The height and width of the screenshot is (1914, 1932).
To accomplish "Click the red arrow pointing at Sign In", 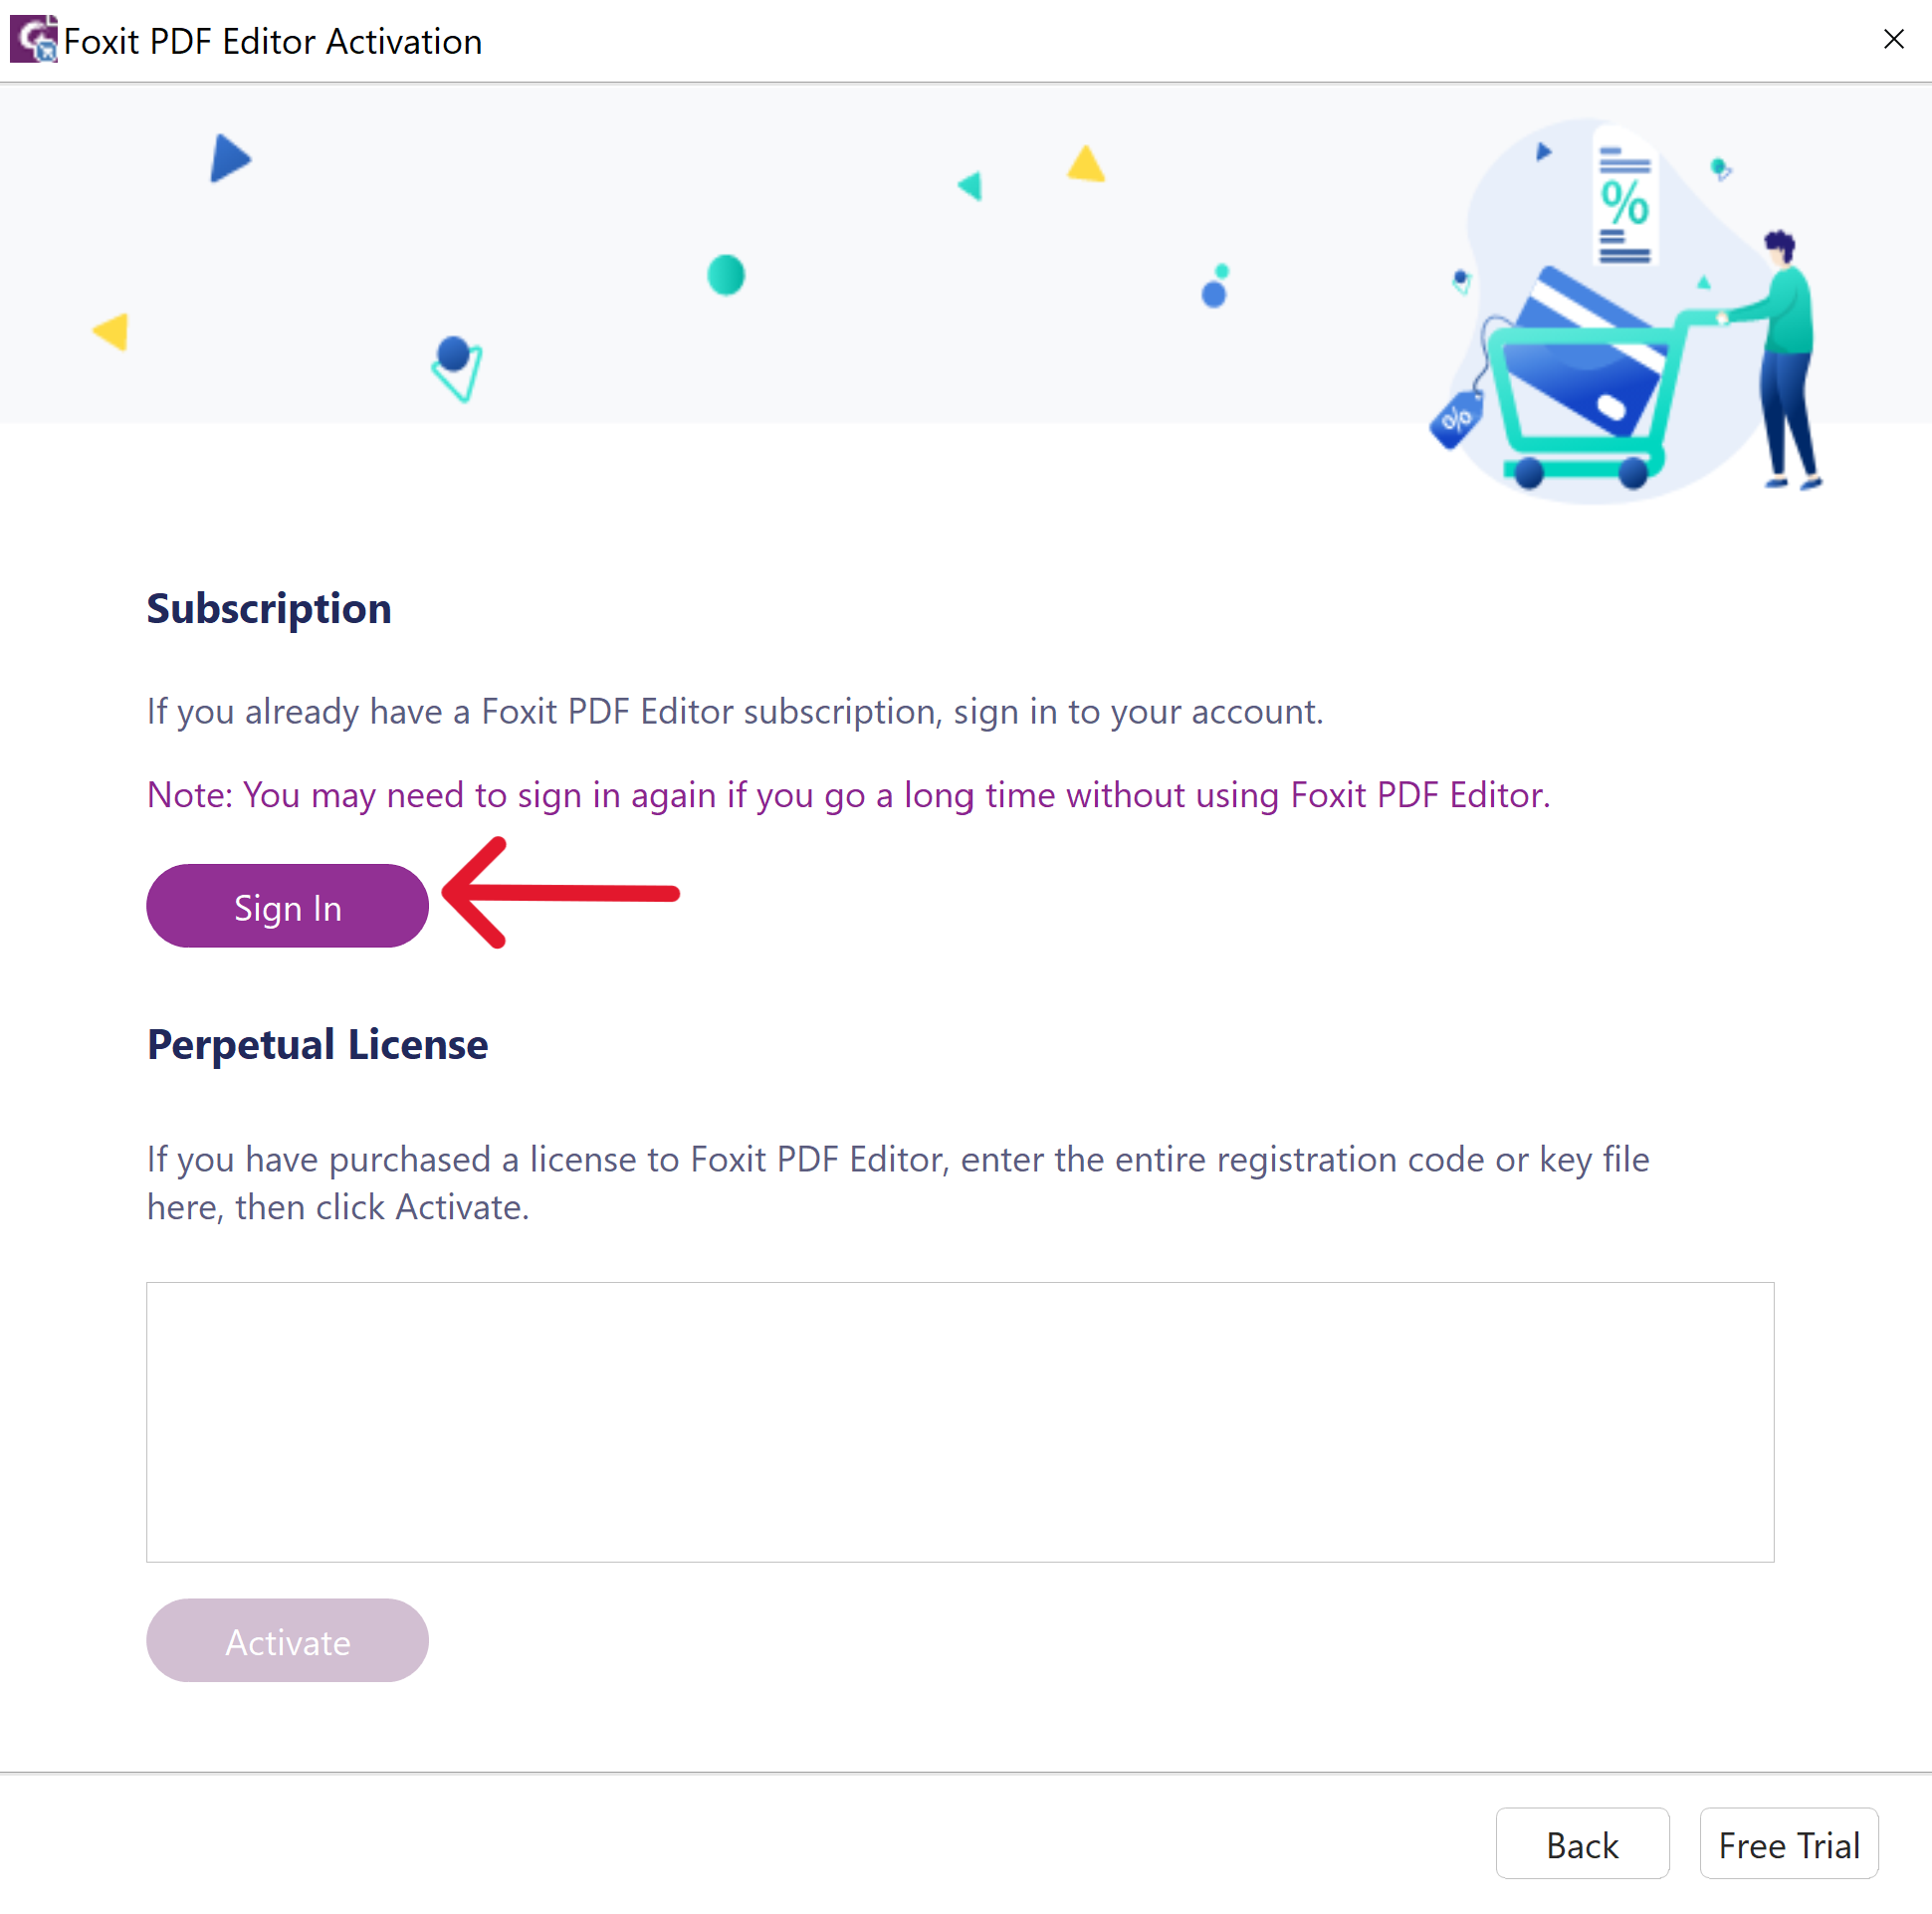I will pos(560,893).
